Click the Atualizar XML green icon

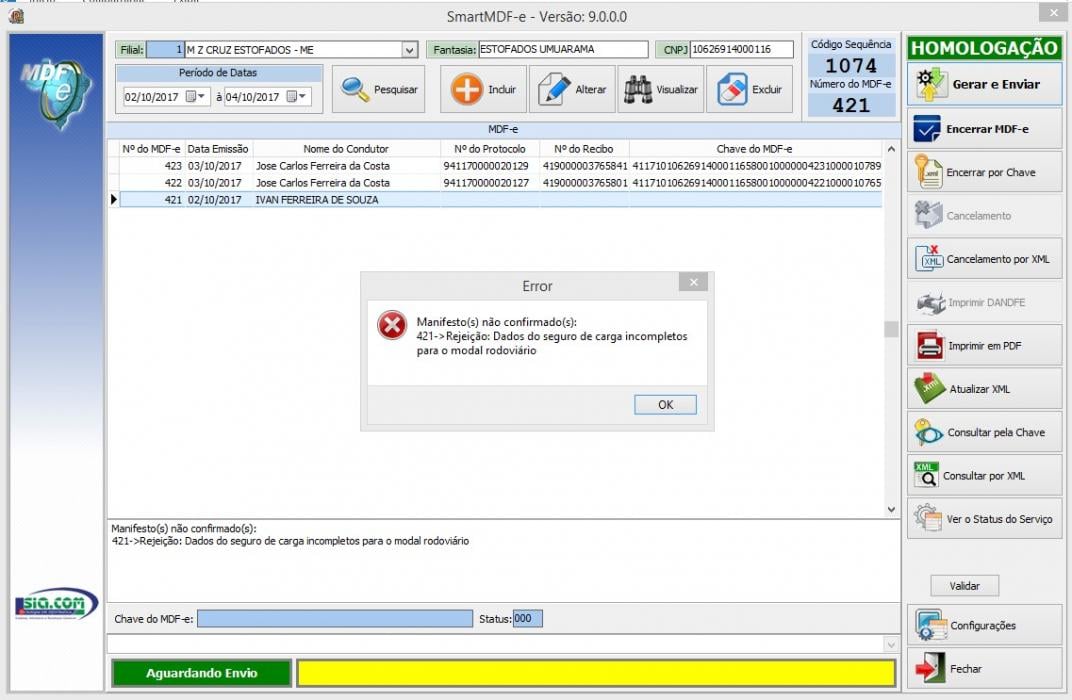tap(930, 389)
